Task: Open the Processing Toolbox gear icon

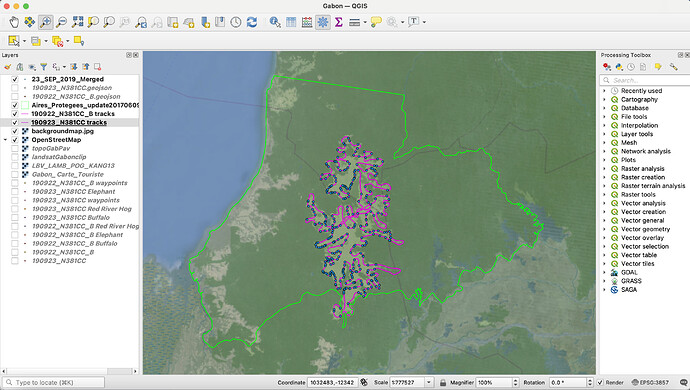Action: point(323,22)
